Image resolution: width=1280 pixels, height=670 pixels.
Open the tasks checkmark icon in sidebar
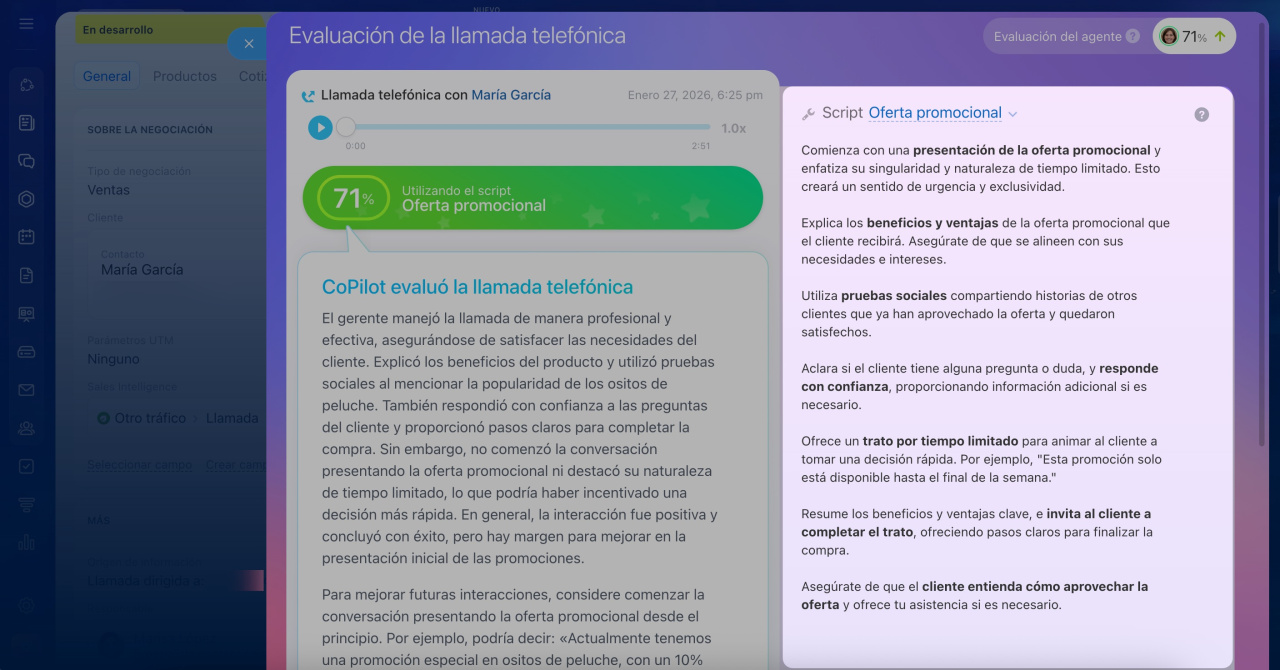pyautogui.click(x=26, y=466)
